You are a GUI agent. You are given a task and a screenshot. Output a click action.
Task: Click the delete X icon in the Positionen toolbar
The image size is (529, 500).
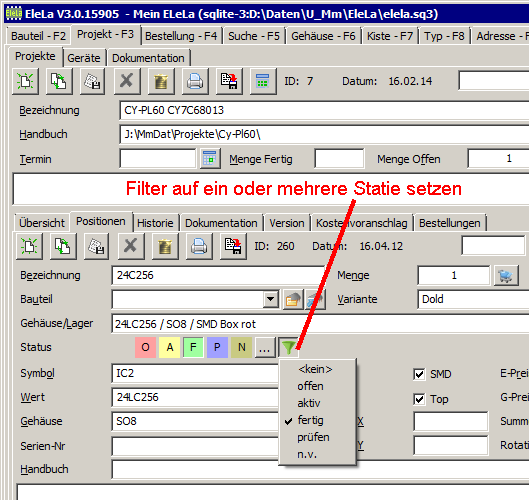[x=131, y=246]
